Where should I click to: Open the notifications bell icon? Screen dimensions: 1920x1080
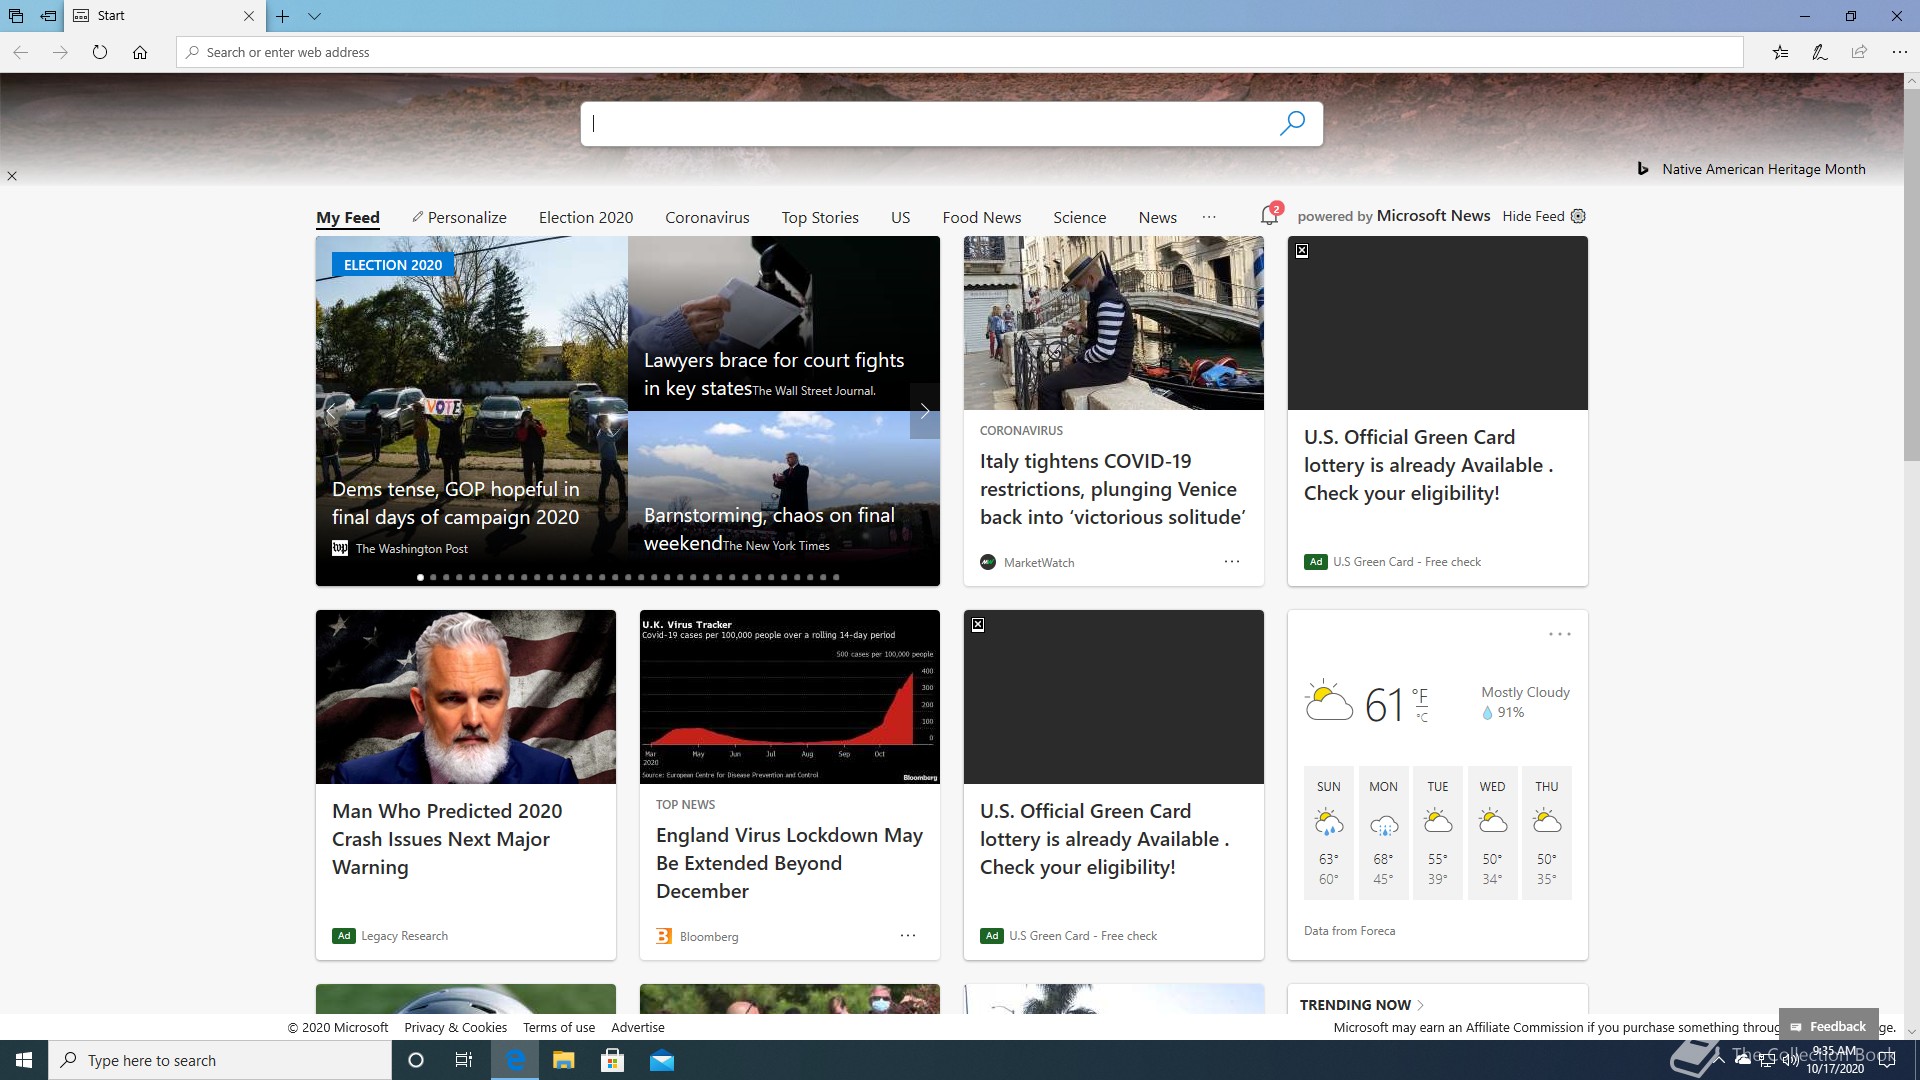(1269, 215)
